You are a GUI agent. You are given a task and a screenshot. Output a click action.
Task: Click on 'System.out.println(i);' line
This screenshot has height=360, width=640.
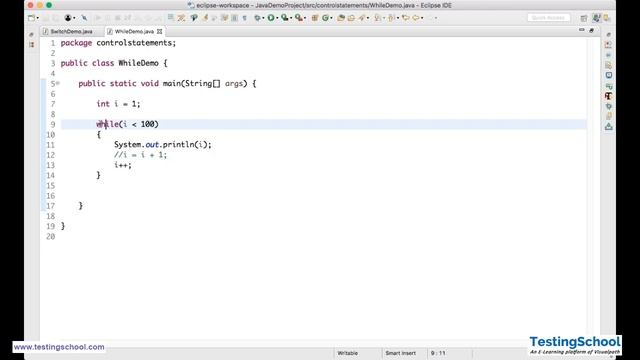tap(163, 144)
